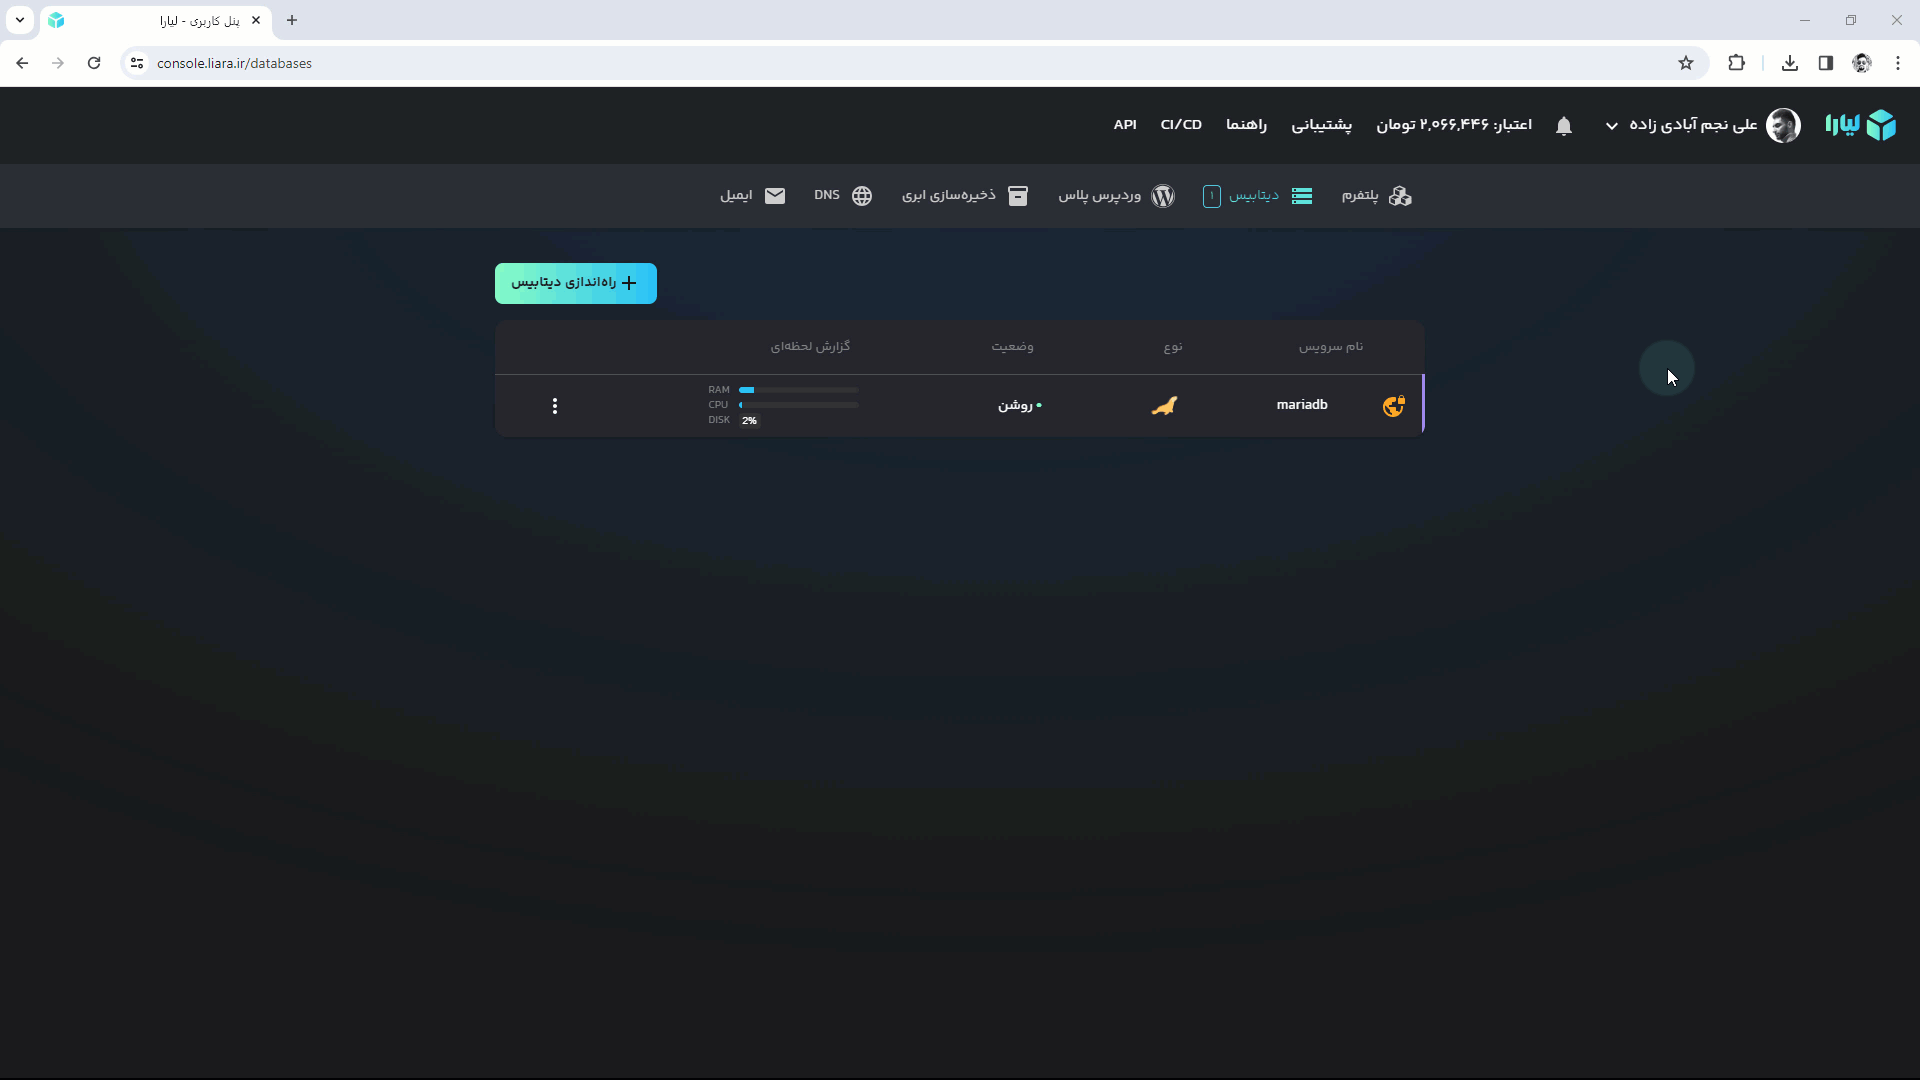The image size is (1920, 1080).
Task: Open the API menu link
Action: pos(1125,125)
